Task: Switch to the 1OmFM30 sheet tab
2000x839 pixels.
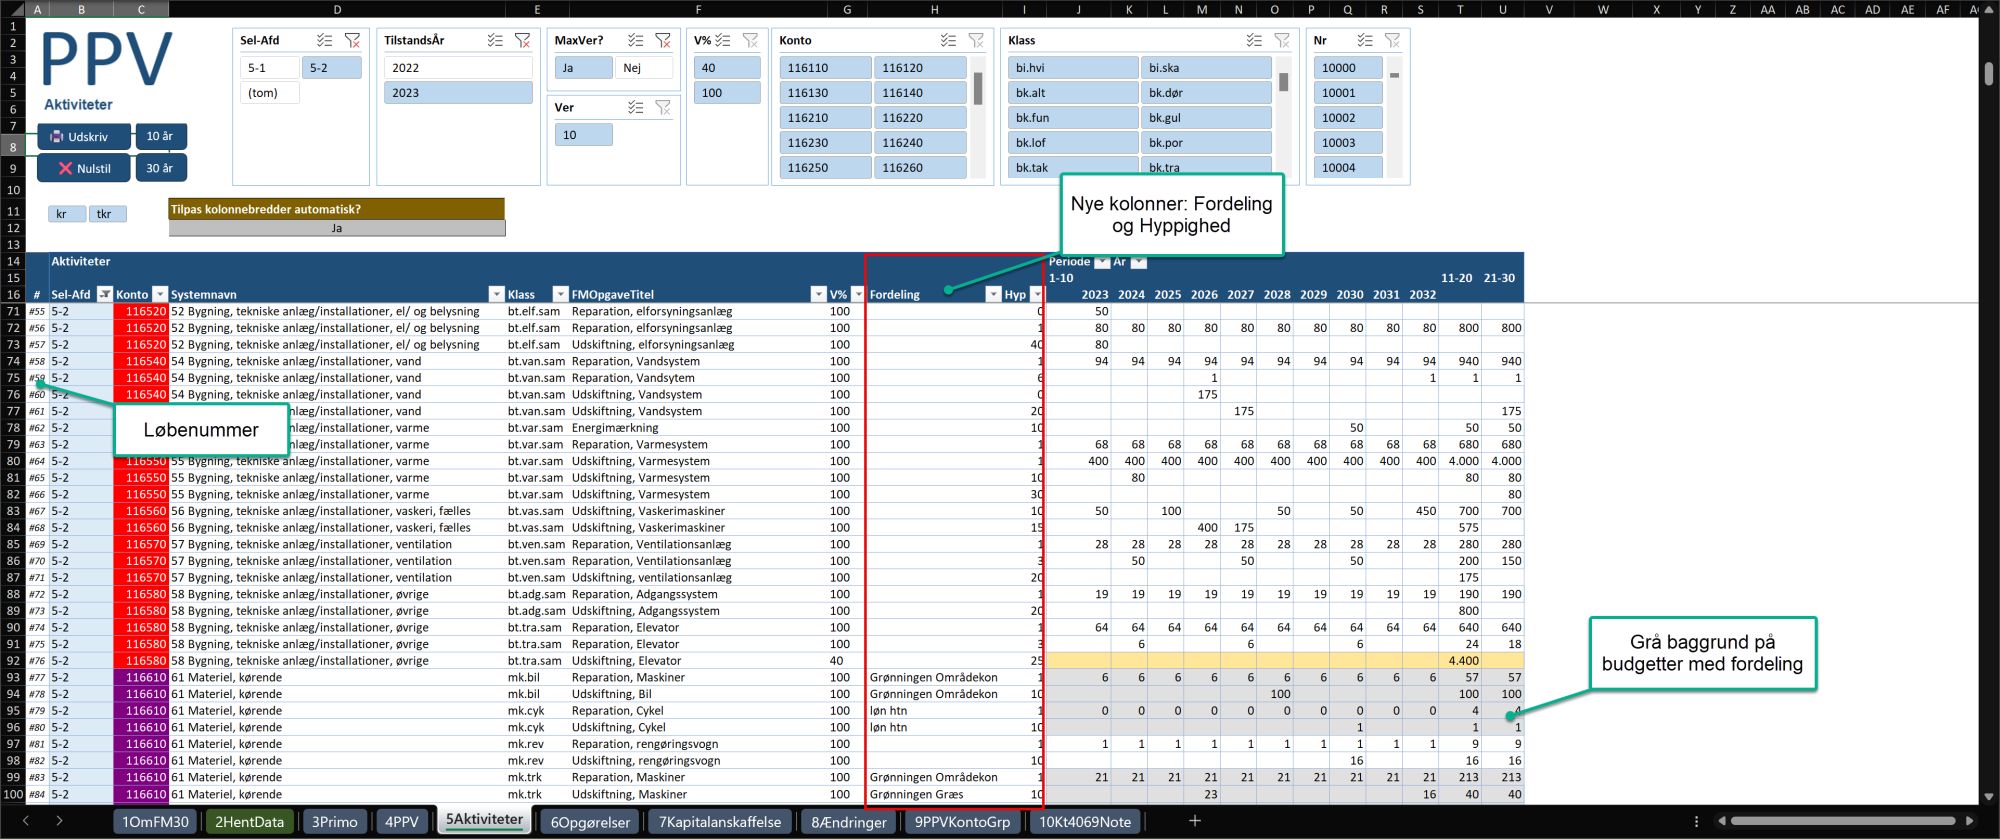Action: coord(155,821)
